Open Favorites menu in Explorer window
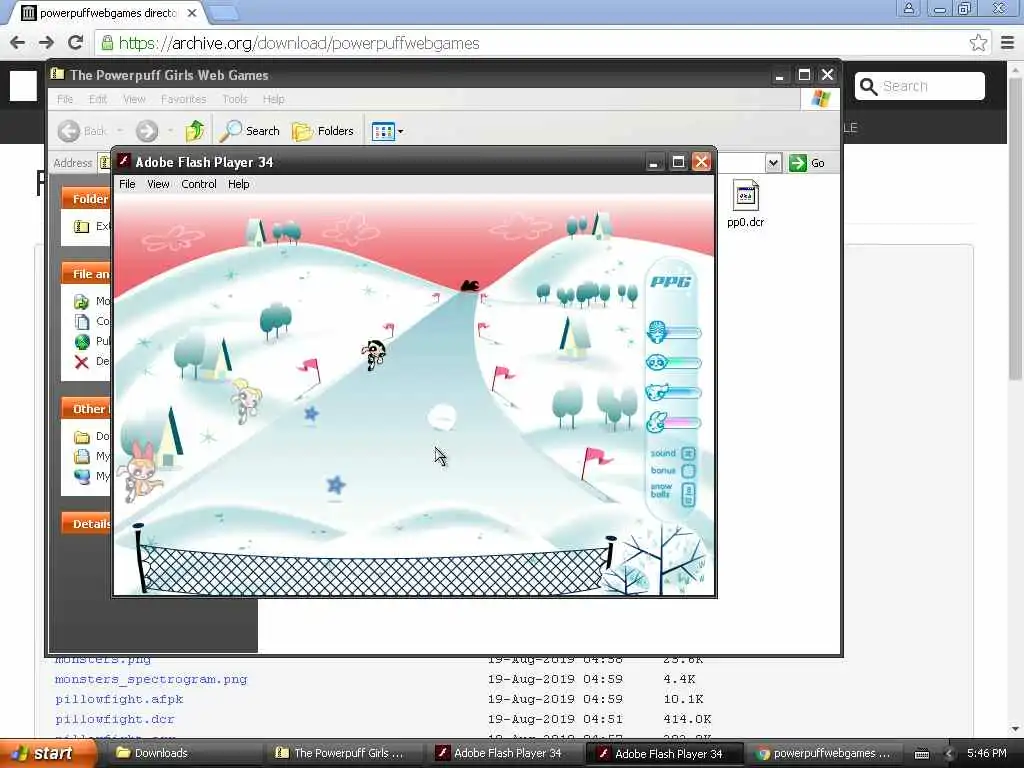 click(x=184, y=99)
